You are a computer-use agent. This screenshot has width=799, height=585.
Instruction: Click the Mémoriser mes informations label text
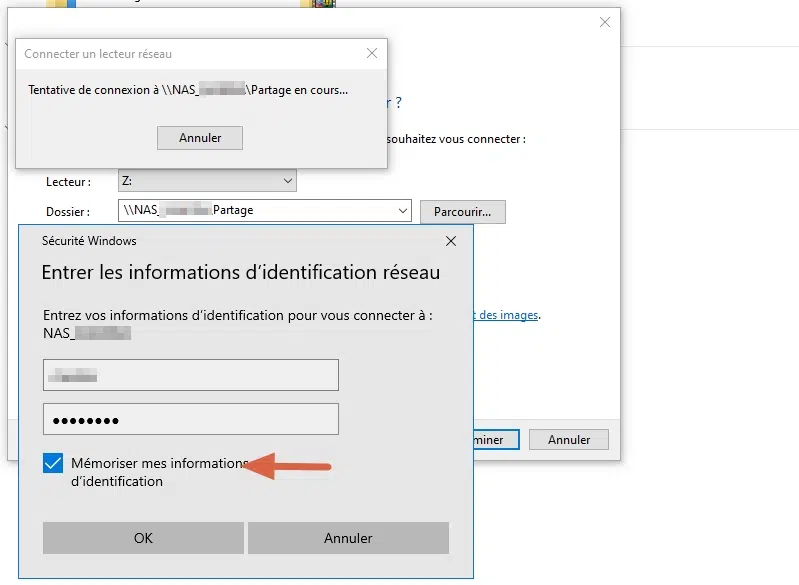pyautogui.click(x=158, y=464)
